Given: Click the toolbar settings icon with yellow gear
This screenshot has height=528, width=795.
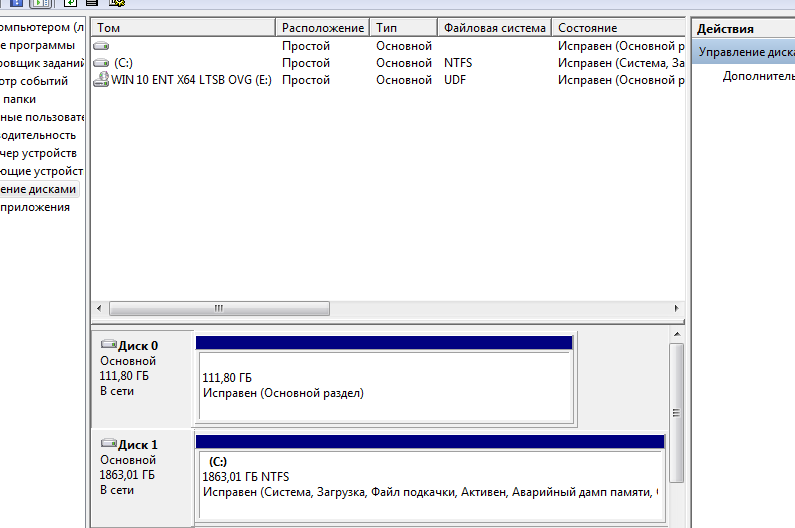Looking at the screenshot, I should [117, 3].
